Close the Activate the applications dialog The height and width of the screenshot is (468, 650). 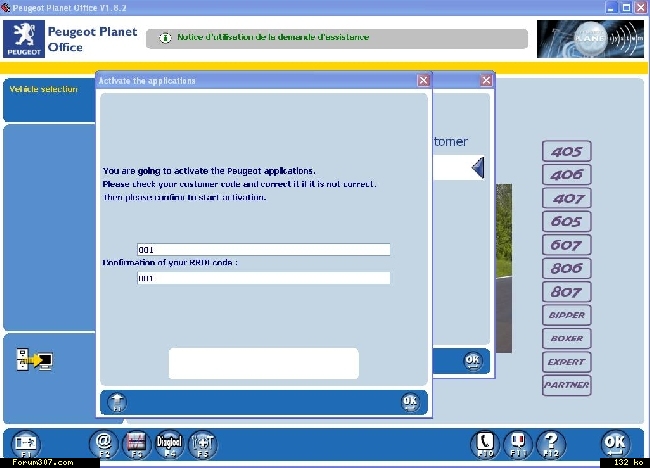[x=423, y=80]
